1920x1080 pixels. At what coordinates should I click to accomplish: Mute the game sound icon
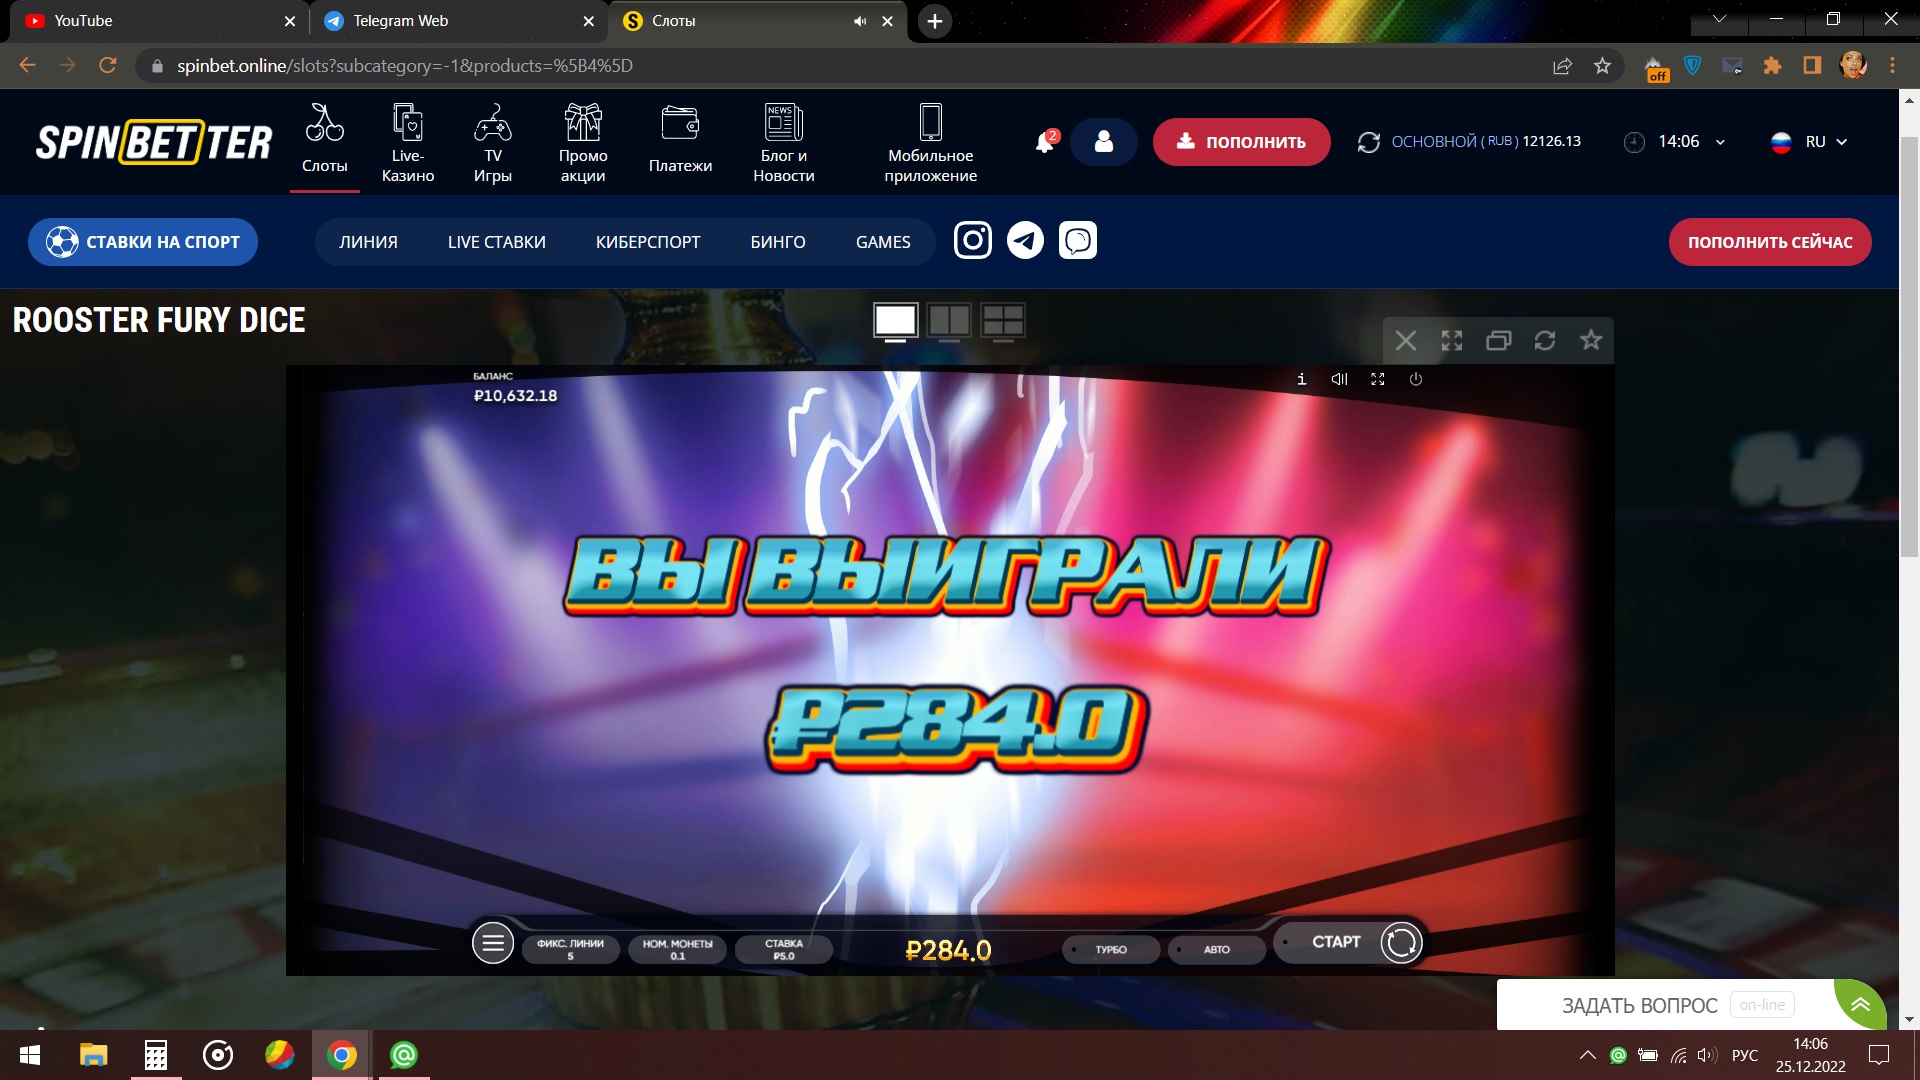[x=1339, y=379]
